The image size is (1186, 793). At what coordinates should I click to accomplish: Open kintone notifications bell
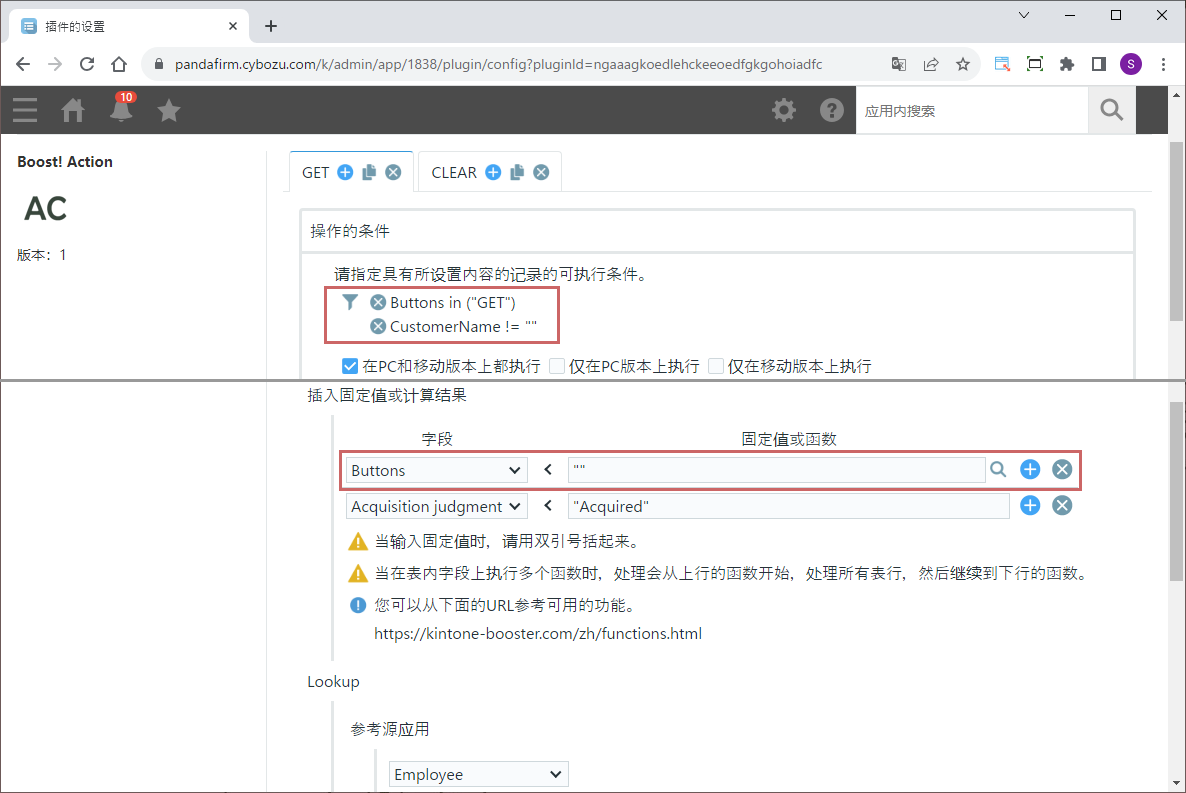121,110
